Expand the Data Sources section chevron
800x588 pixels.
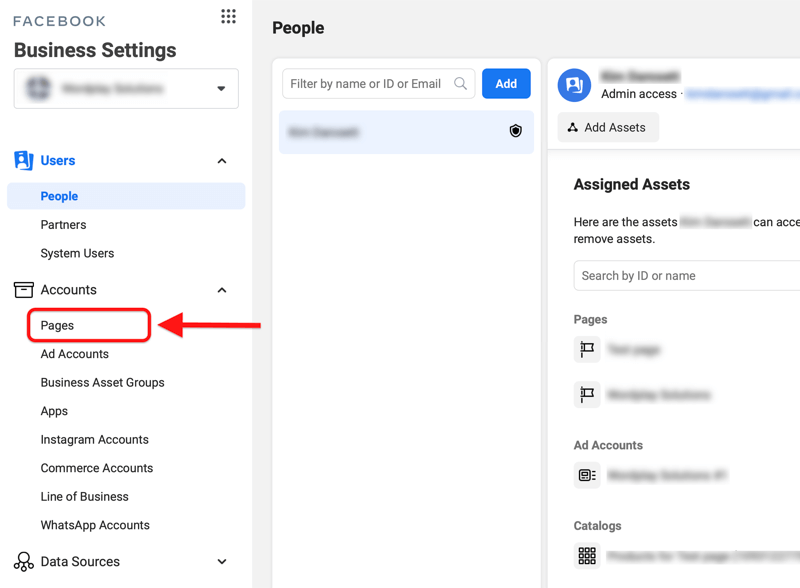click(221, 561)
